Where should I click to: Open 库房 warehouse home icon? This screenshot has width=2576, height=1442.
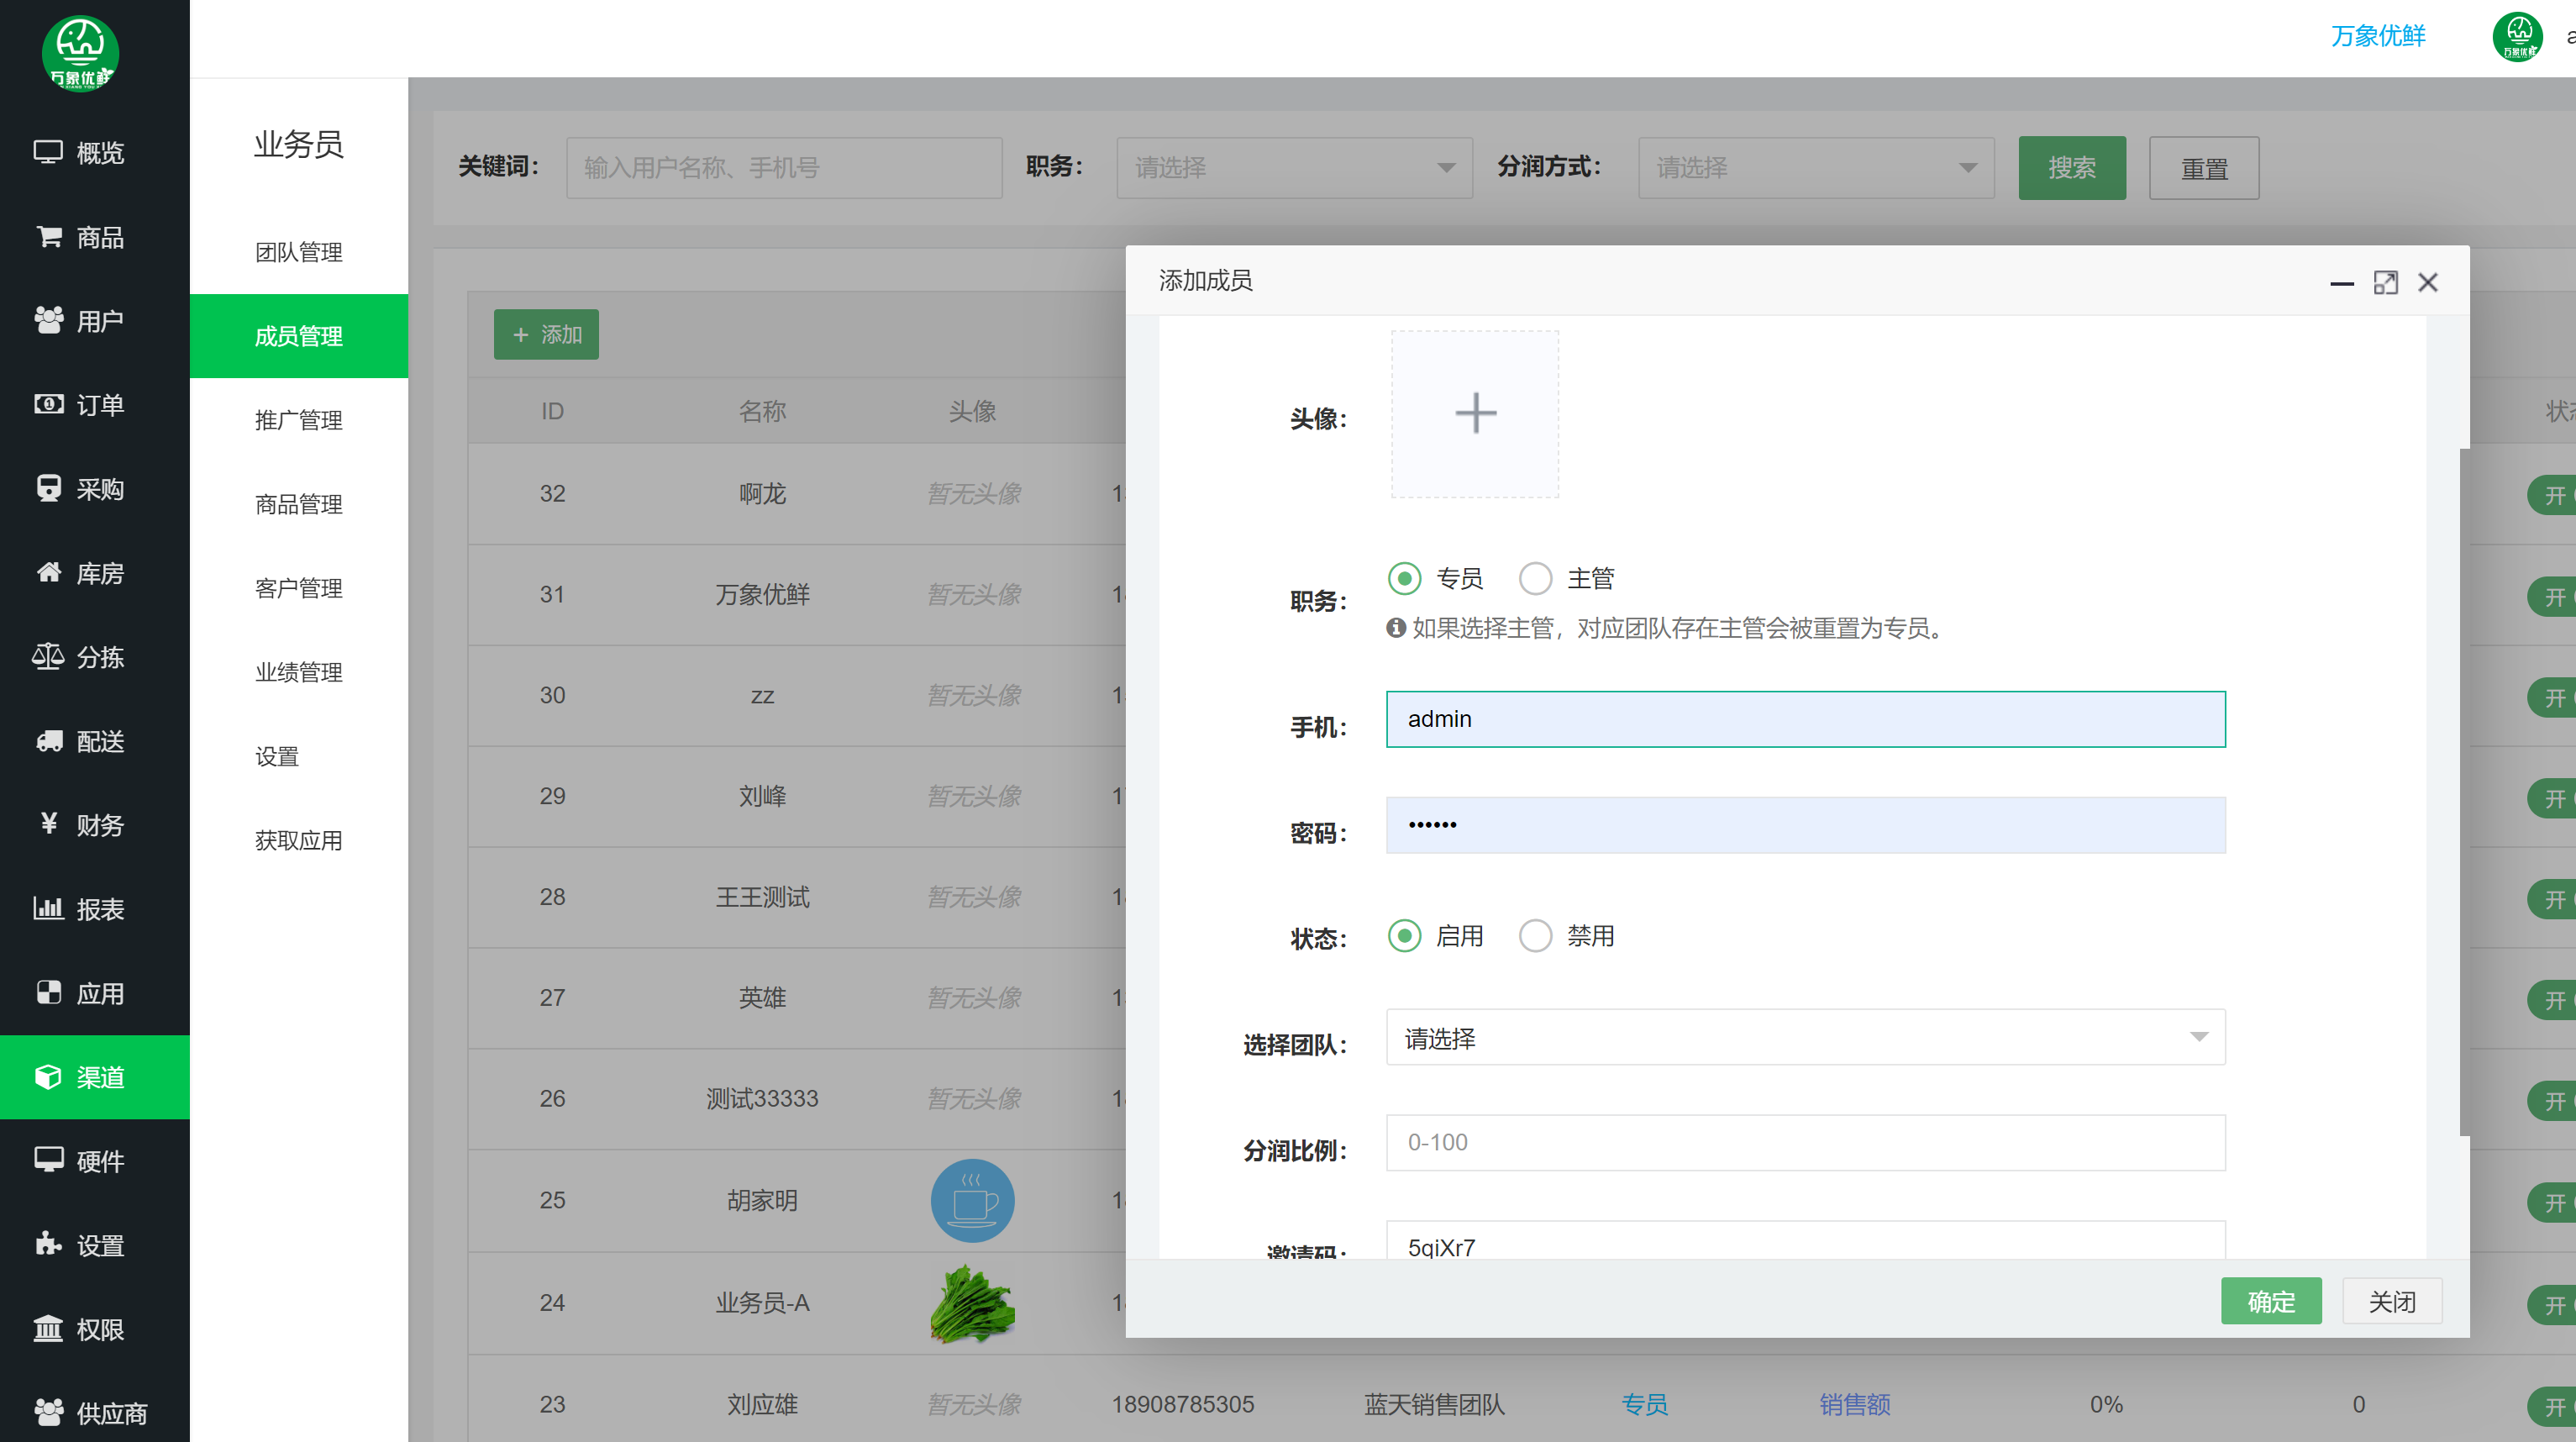(x=48, y=573)
